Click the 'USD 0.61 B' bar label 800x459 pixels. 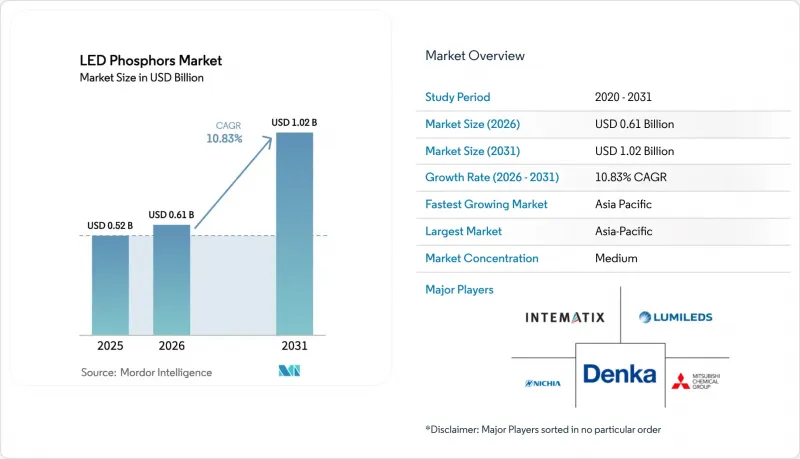click(171, 215)
